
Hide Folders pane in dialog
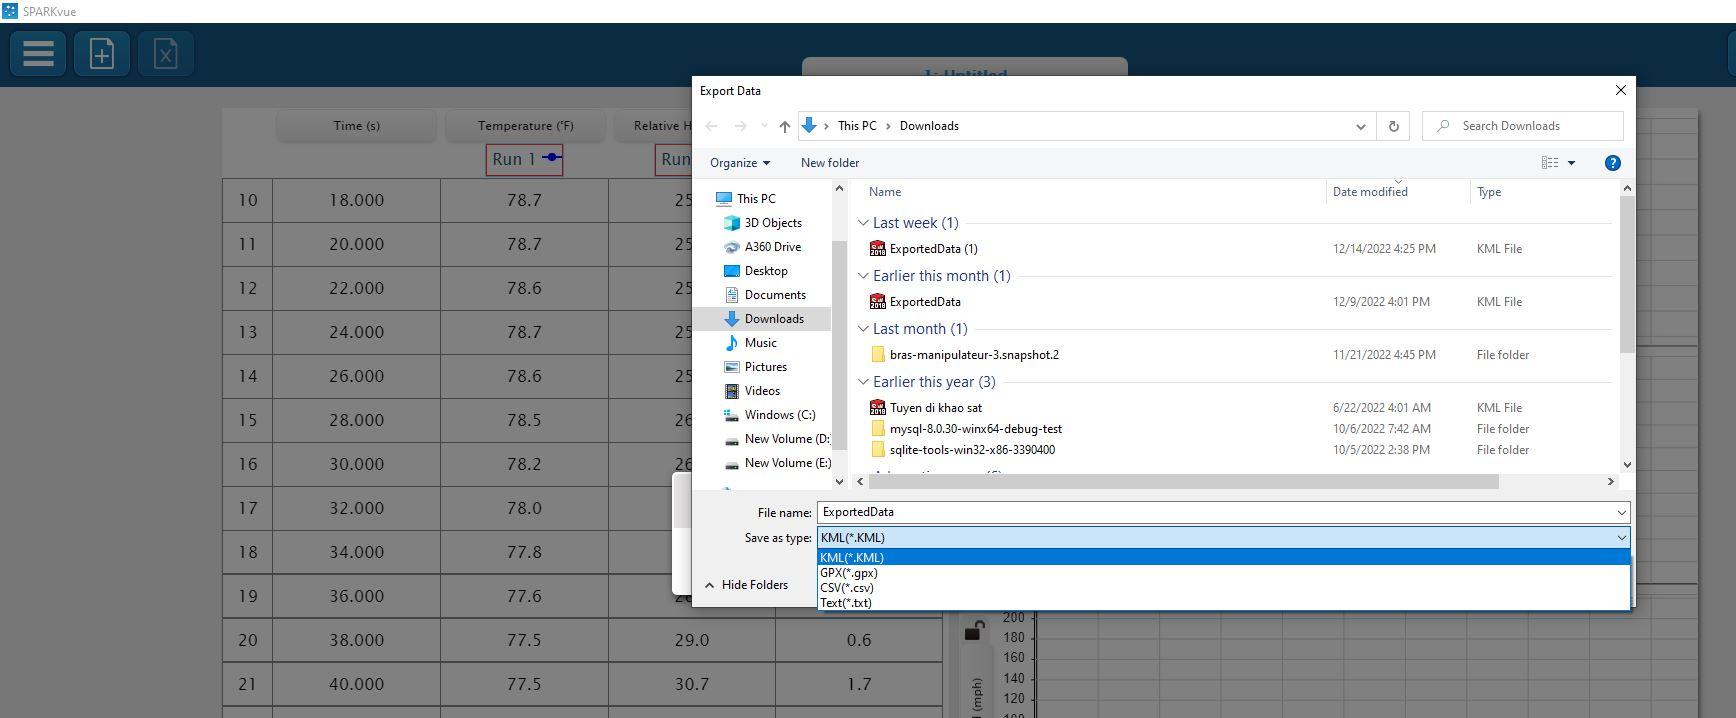[746, 585]
